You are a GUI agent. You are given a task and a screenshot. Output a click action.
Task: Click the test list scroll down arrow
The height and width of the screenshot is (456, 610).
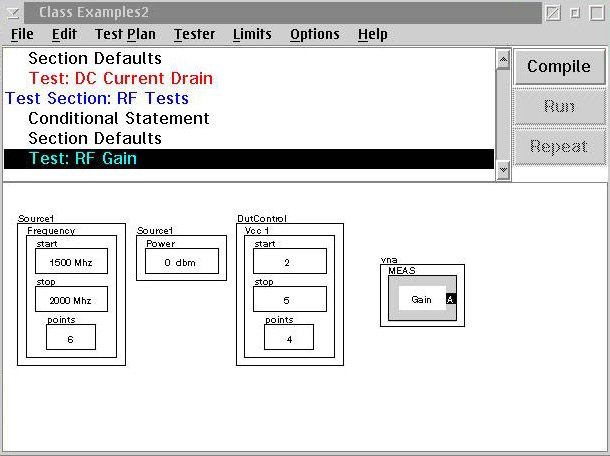coord(503,170)
